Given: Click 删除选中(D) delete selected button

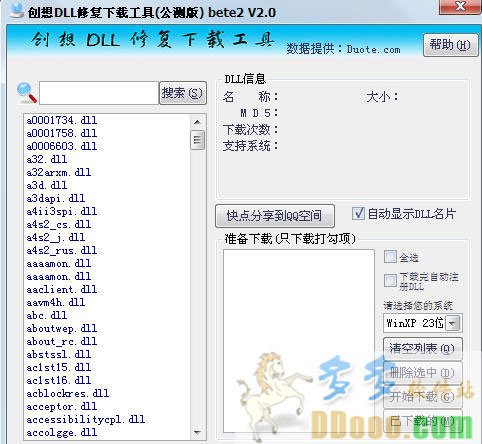Looking at the screenshot, I should coord(423,373).
